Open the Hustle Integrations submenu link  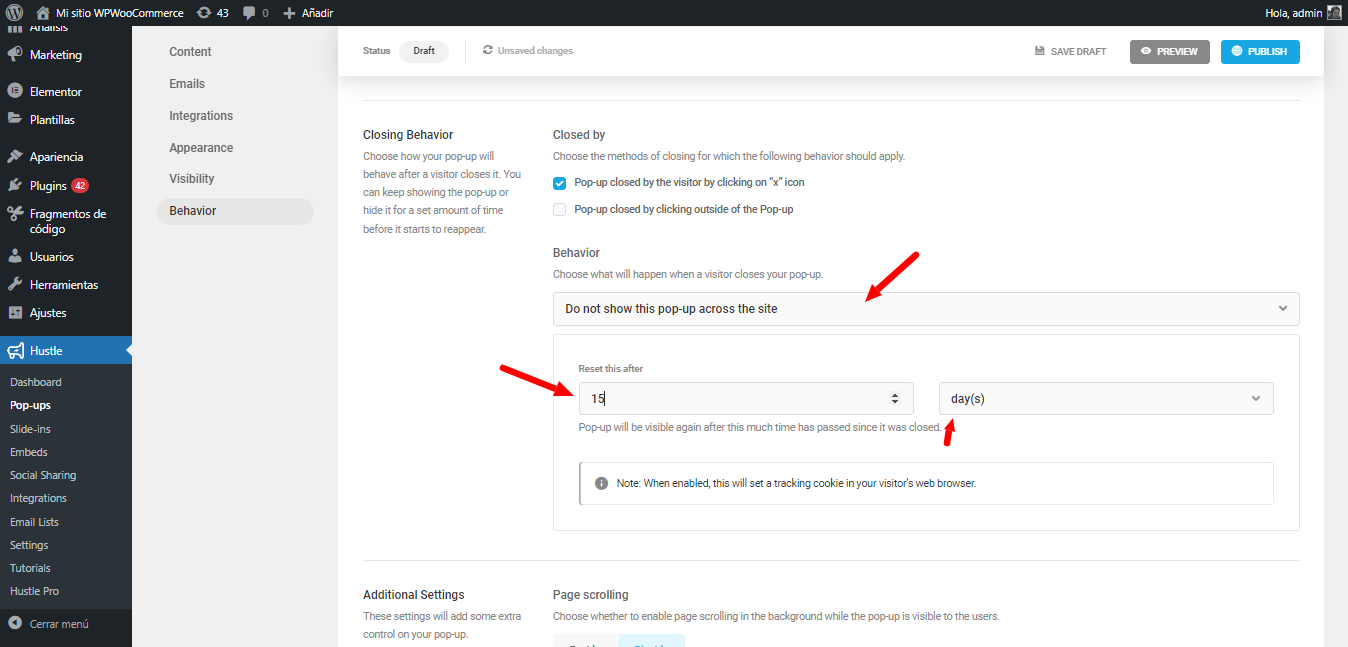(x=38, y=498)
